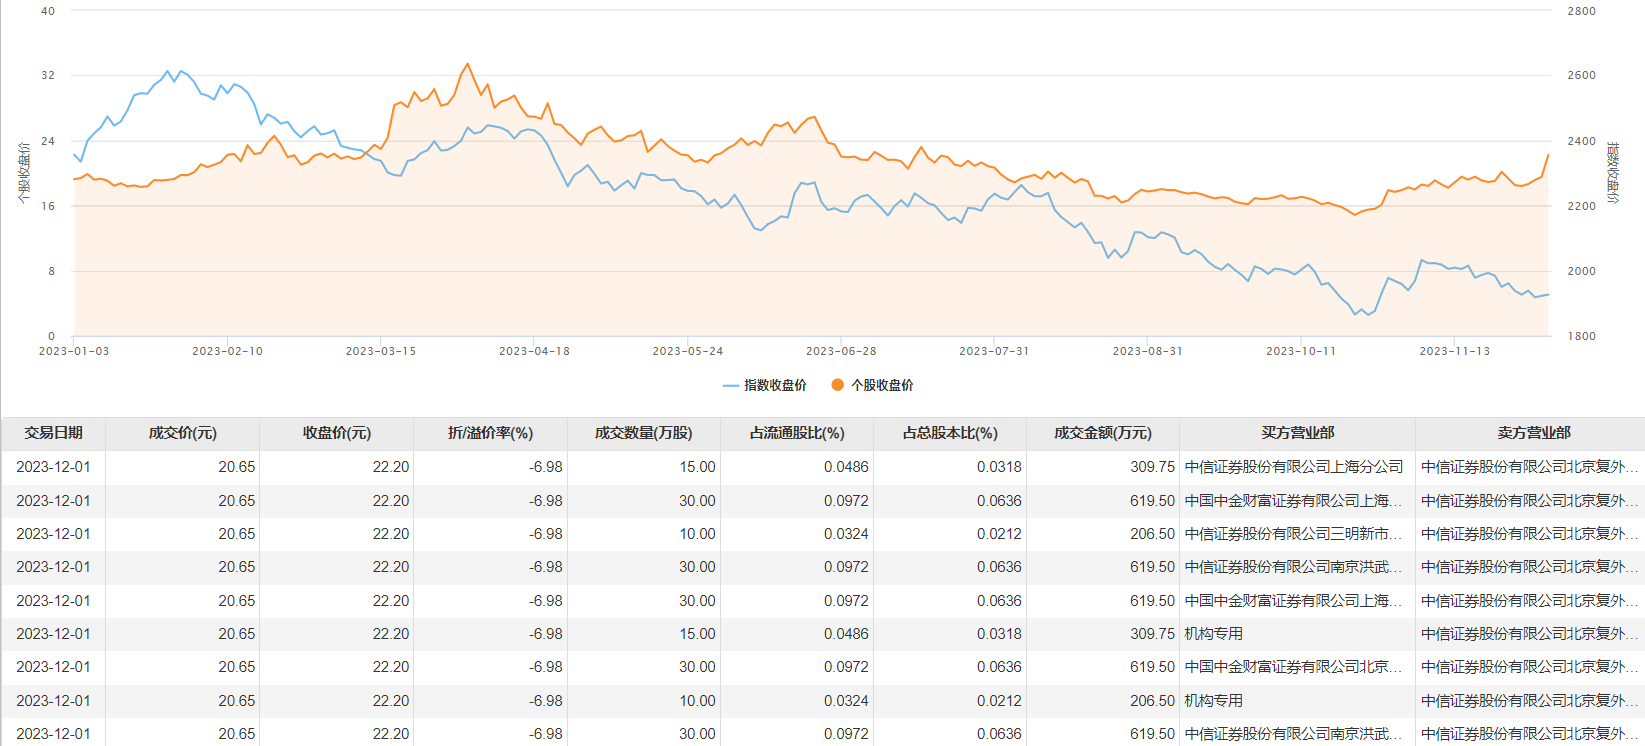The width and height of the screenshot is (1645, 746).
Task: Click the 占总股本比(%) column header
Action: click(x=950, y=433)
